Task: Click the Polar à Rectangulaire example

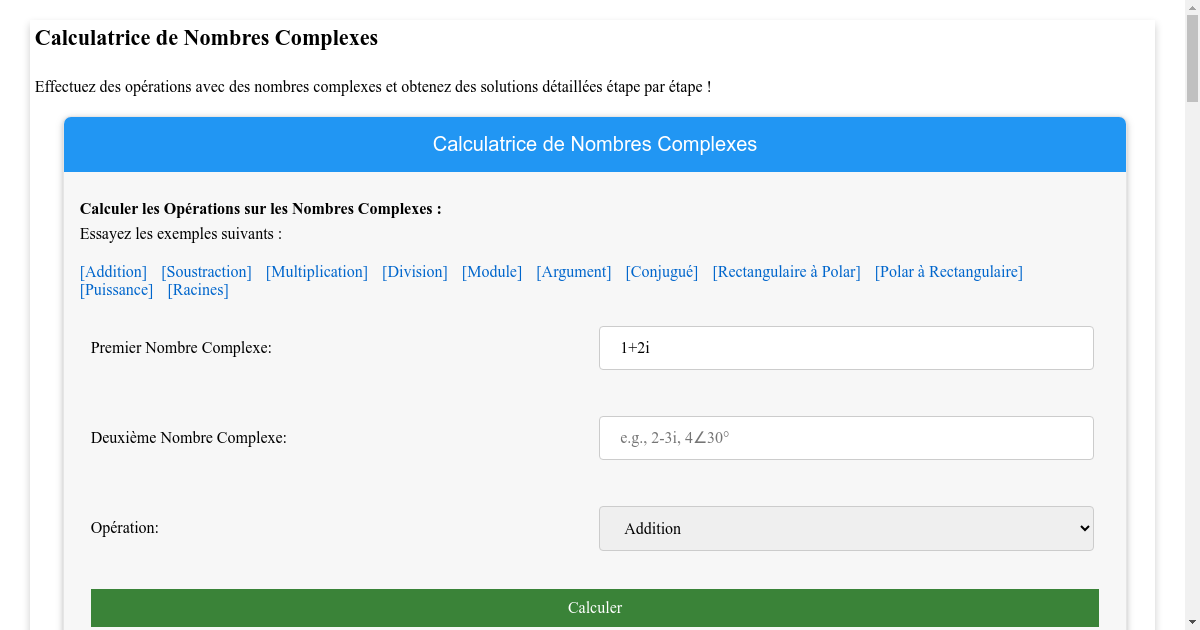Action: point(948,271)
